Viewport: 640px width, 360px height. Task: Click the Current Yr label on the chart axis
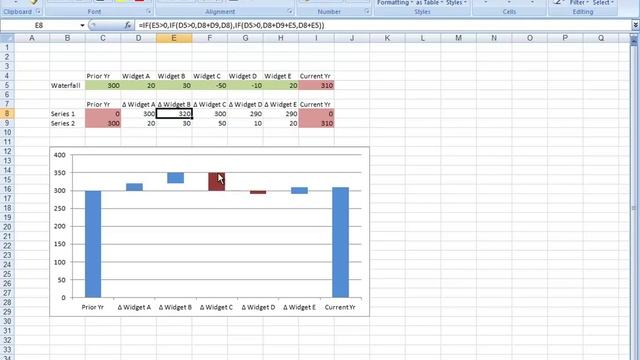point(340,307)
